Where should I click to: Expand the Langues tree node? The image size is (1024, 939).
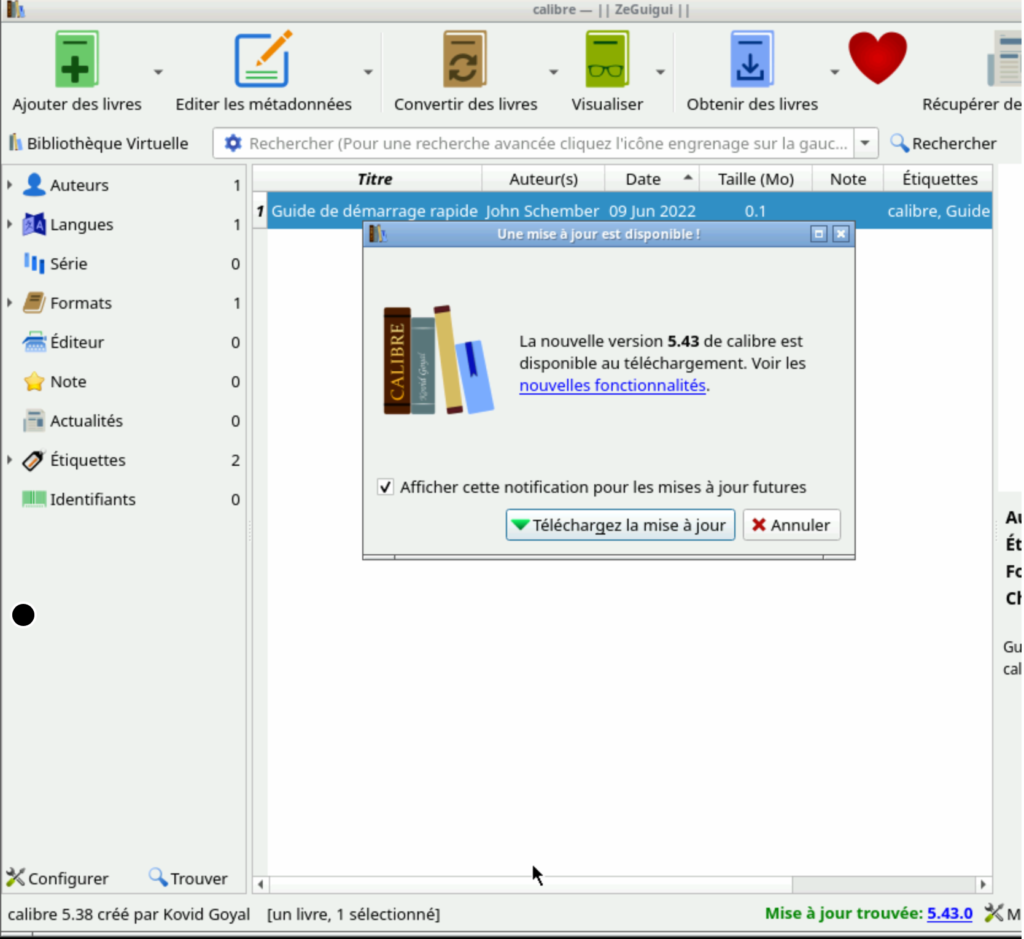pos(10,224)
